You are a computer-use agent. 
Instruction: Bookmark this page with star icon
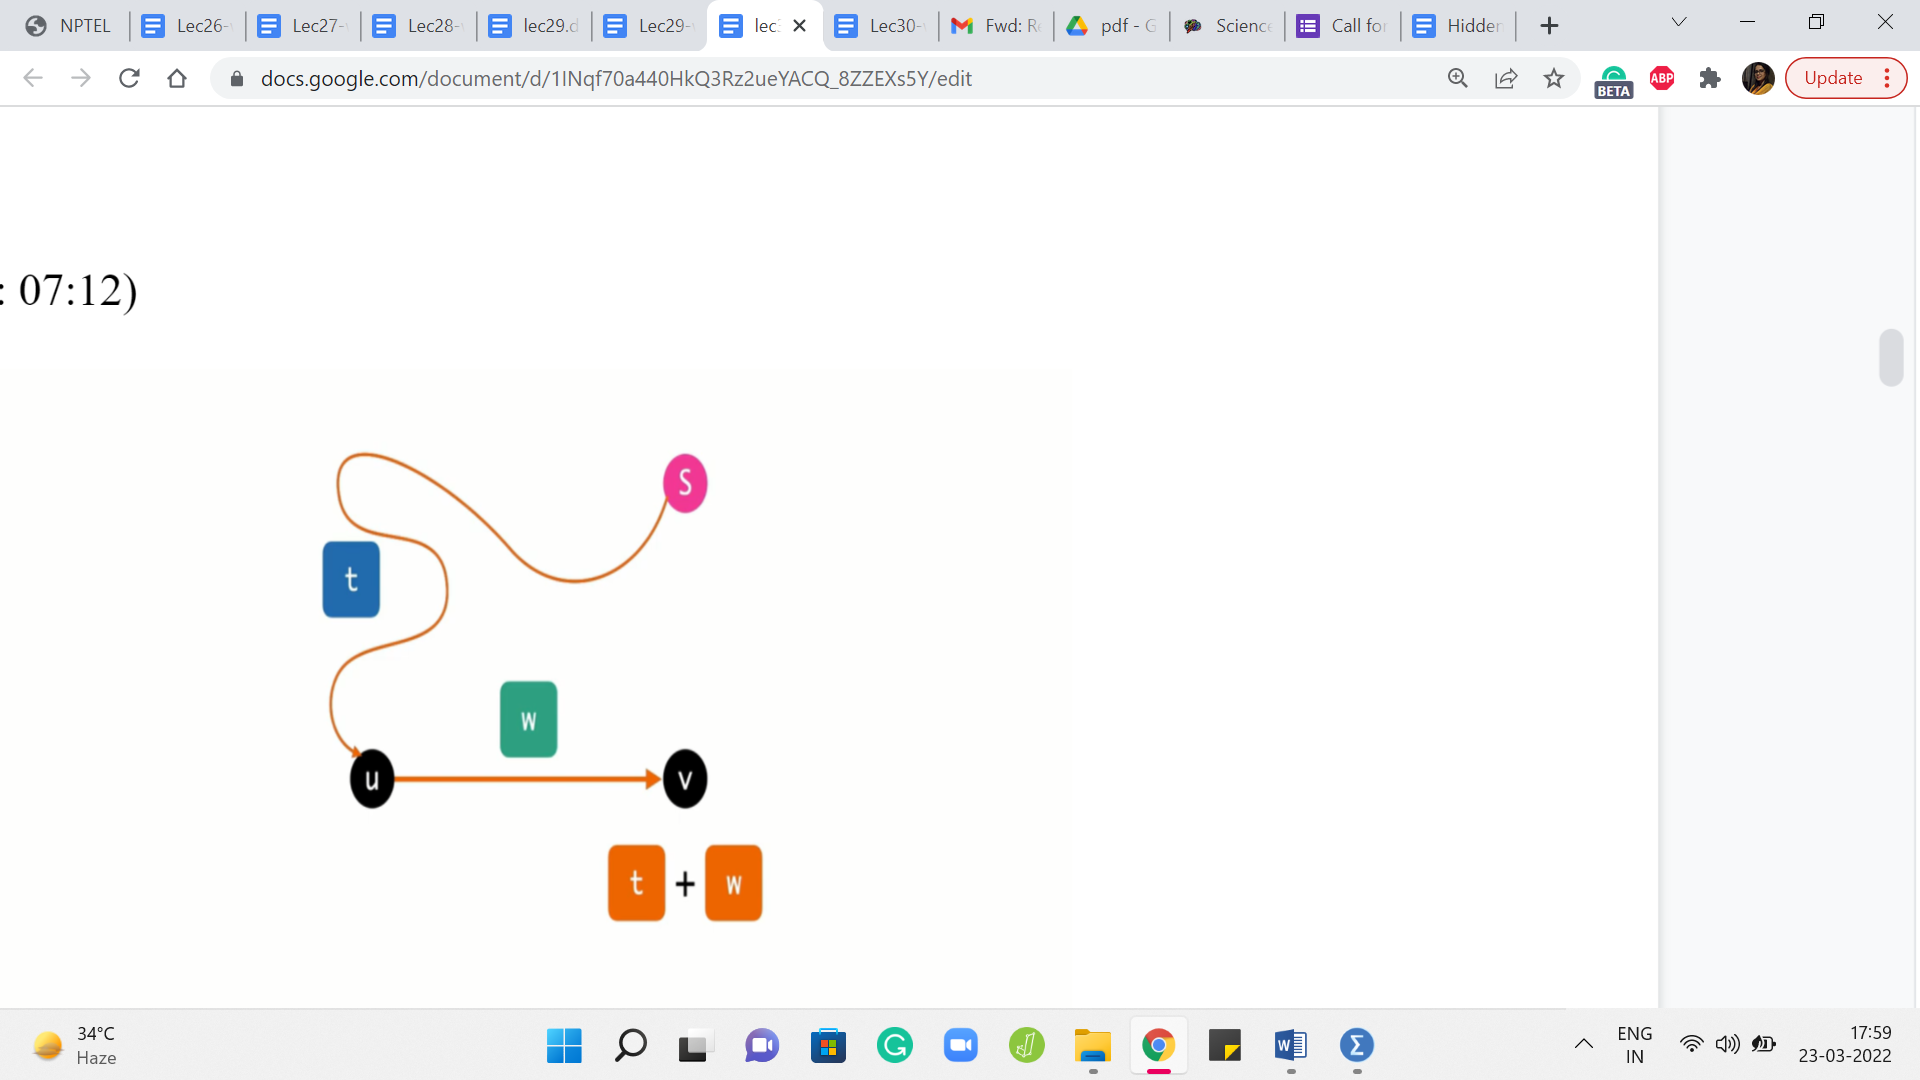coord(1553,78)
